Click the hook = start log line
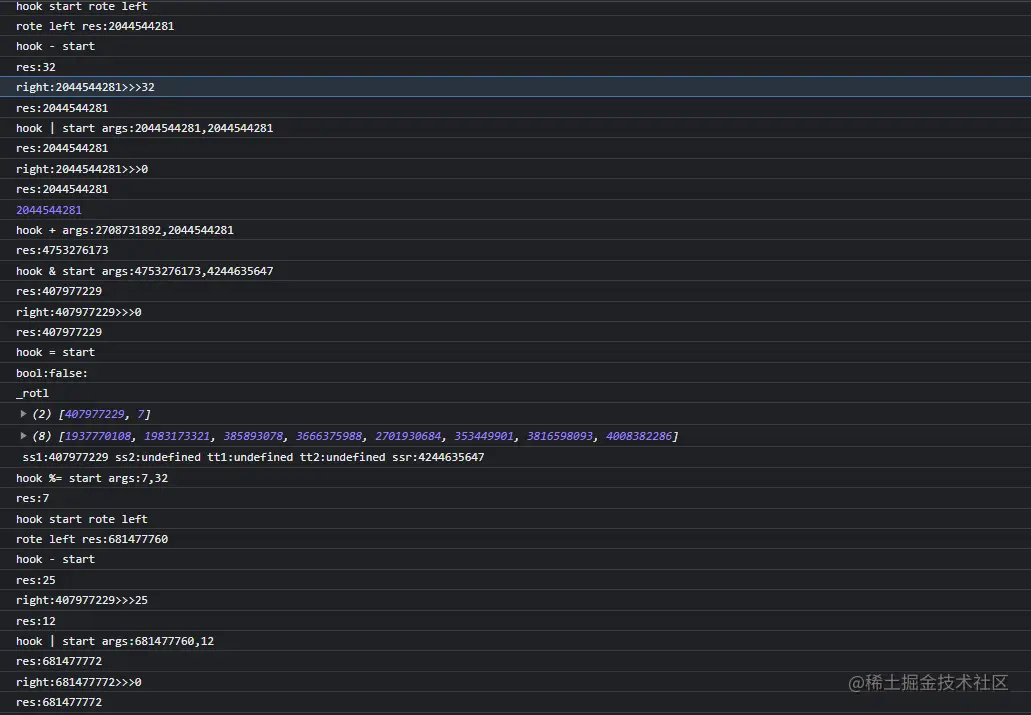Viewport: 1031px width, 715px height. (55, 352)
